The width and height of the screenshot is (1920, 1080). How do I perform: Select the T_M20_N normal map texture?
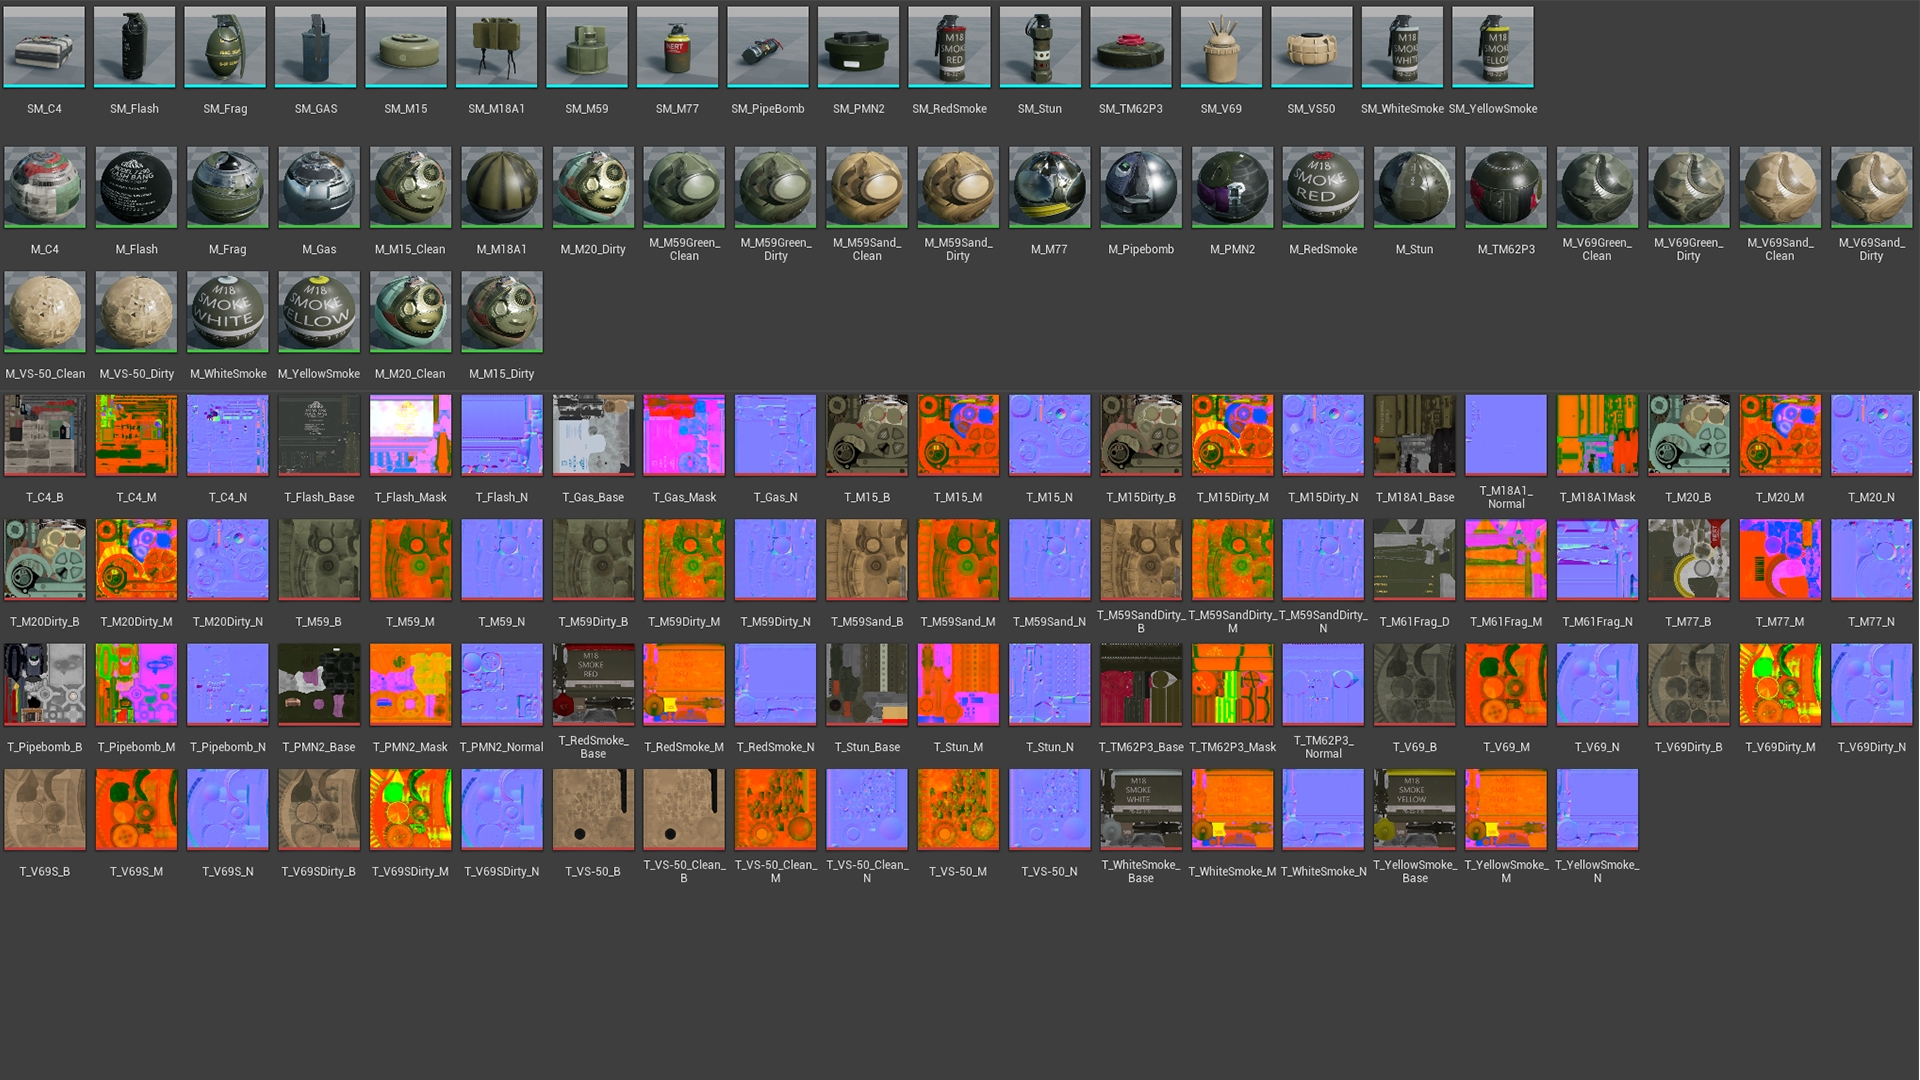pyautogui.click(x=1870, y=435)
